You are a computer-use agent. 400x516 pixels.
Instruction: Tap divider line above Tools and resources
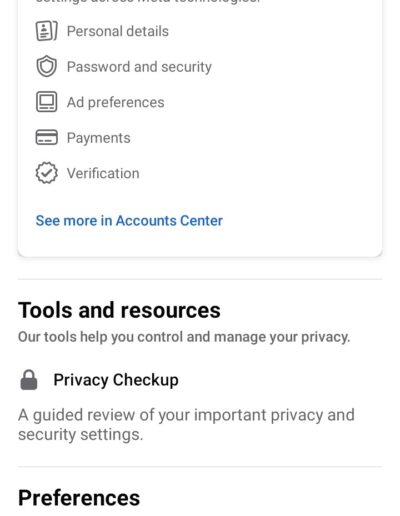200,279
